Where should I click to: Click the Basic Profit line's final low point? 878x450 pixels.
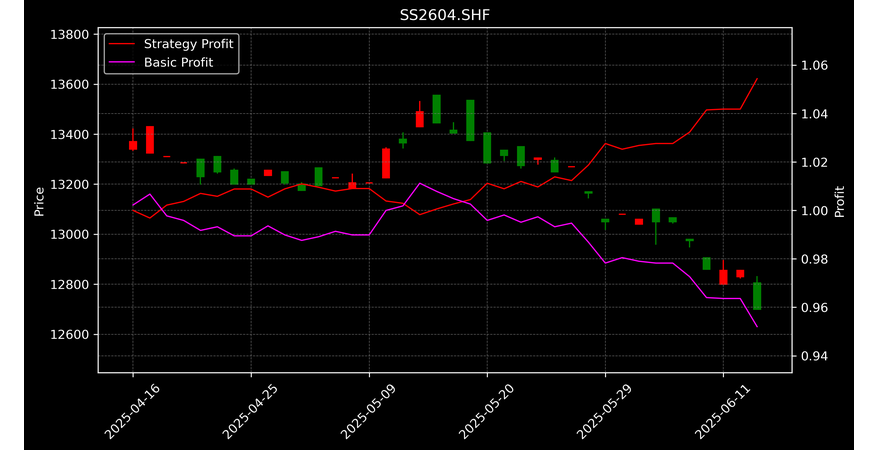click(757, 326)
